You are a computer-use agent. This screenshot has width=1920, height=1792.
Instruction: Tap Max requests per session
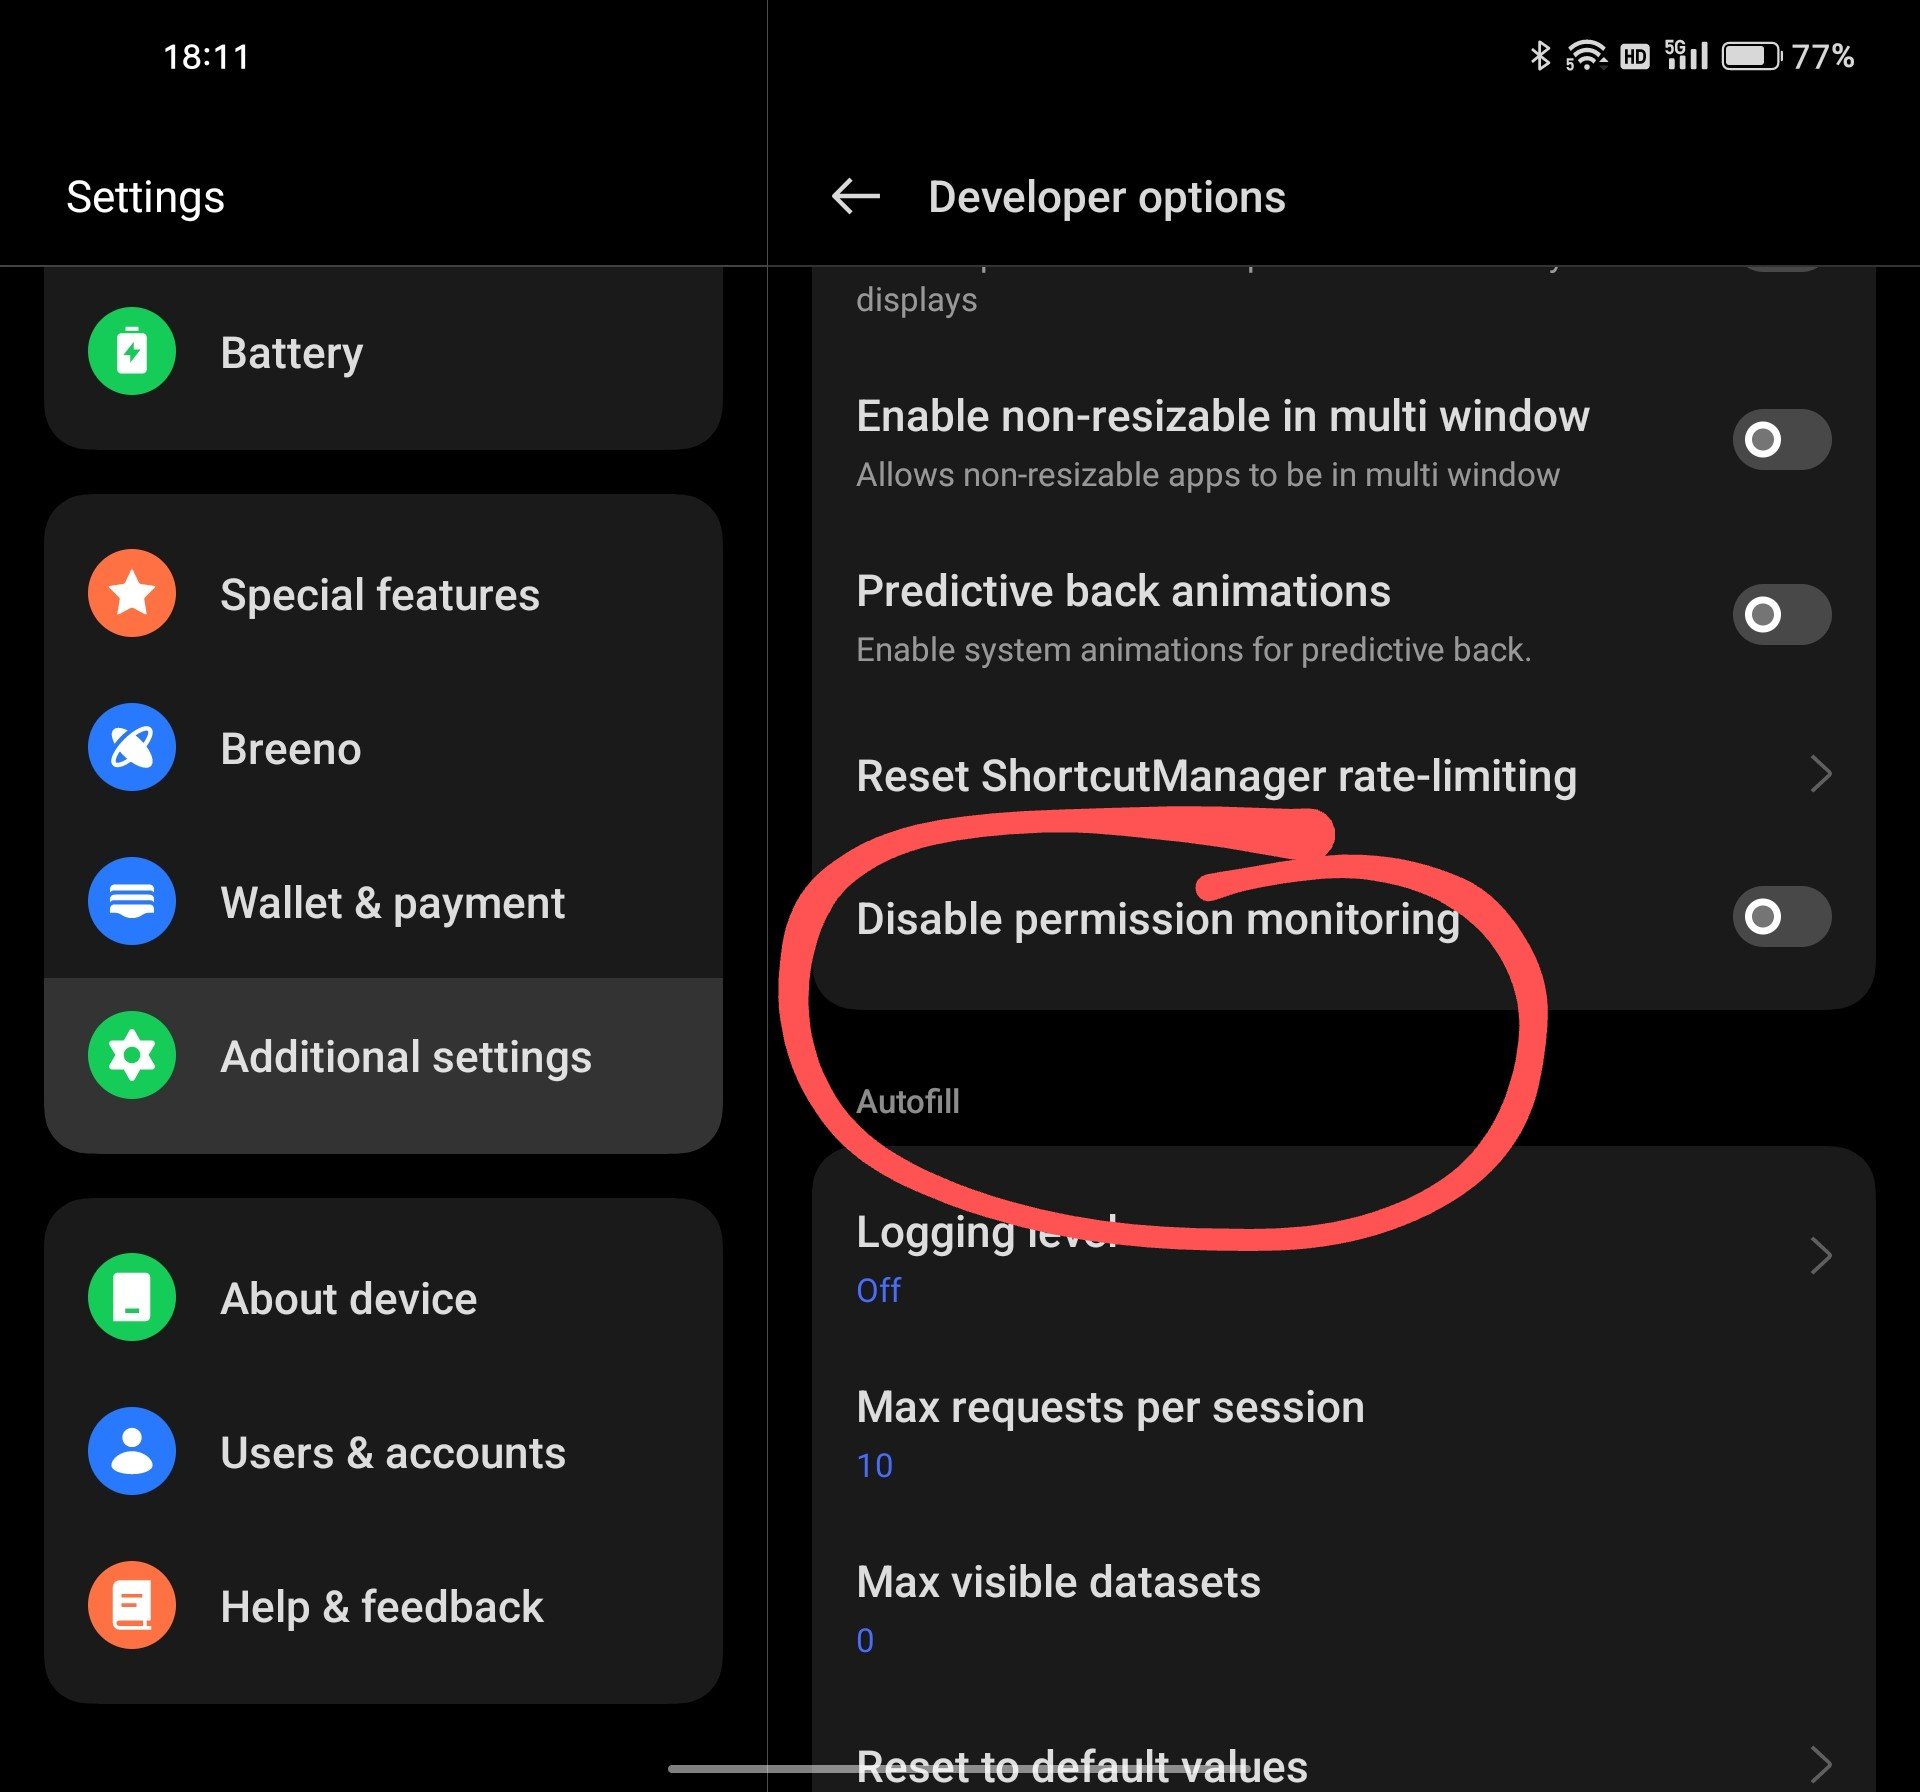[x=1343, y=1433]
